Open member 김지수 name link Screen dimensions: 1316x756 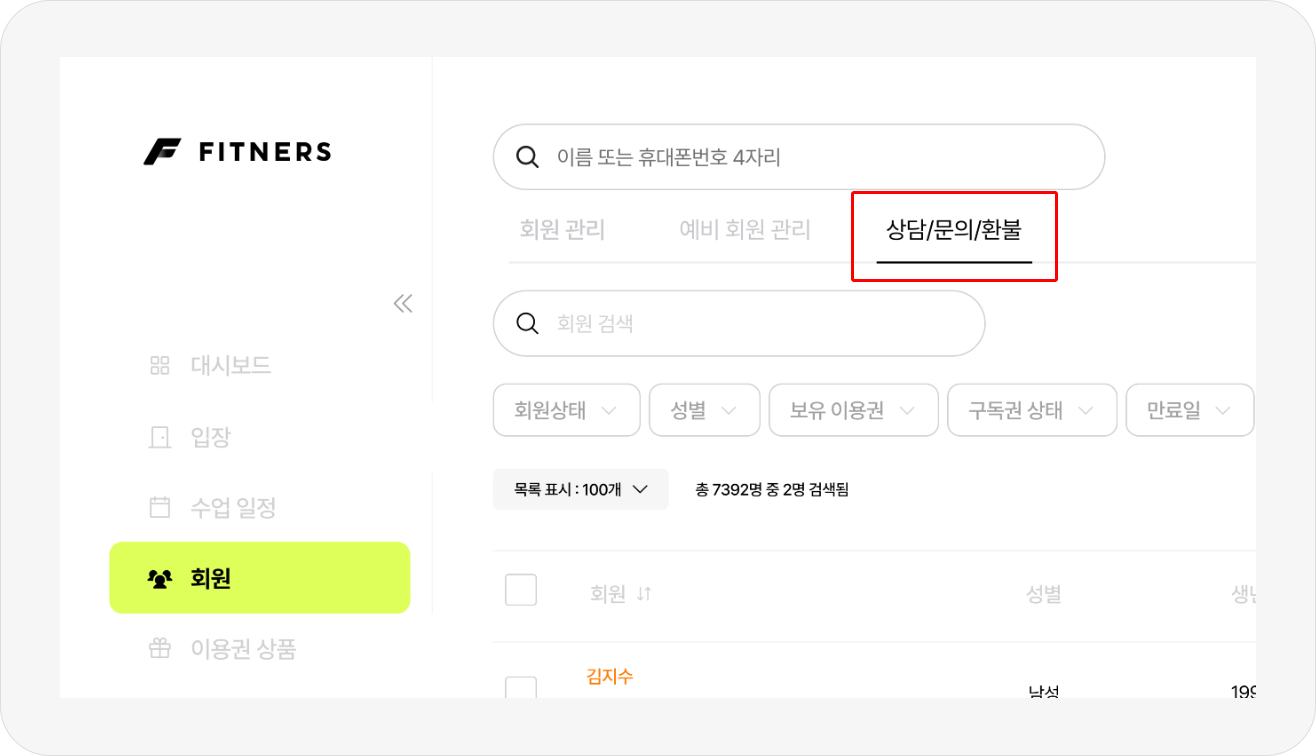(609, 677)
